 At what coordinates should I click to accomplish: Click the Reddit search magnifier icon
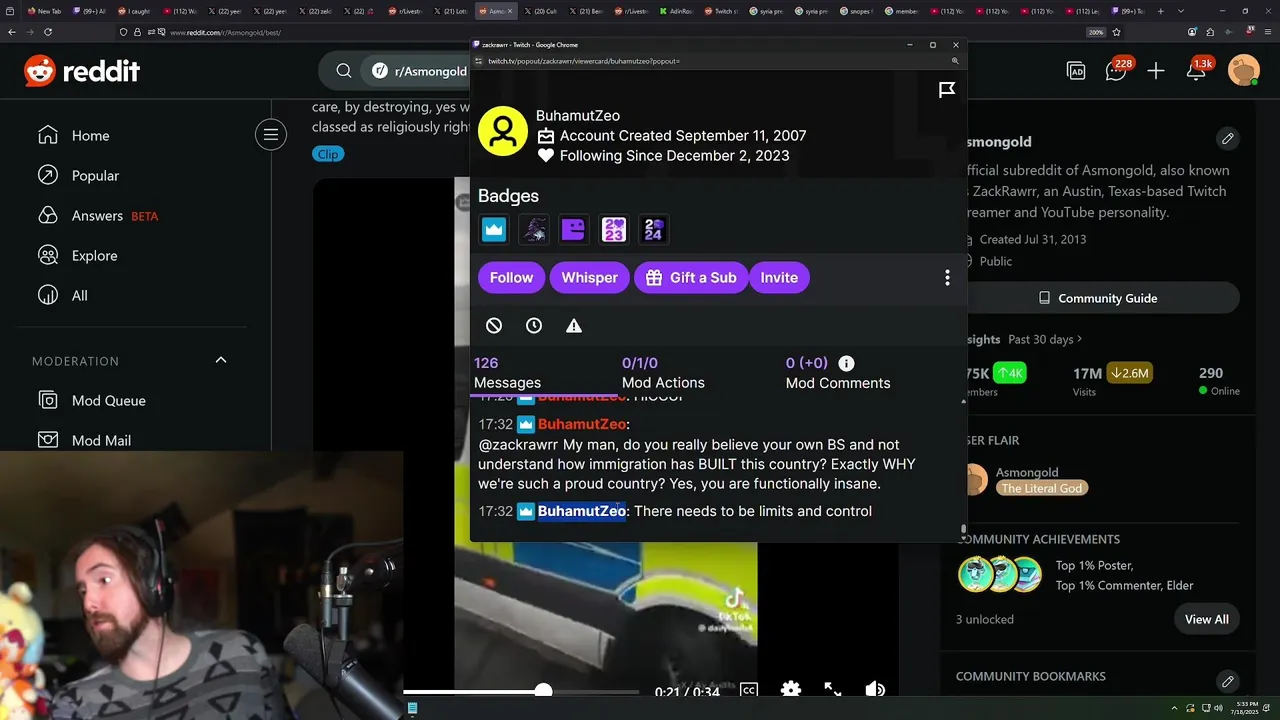point(344,71)
